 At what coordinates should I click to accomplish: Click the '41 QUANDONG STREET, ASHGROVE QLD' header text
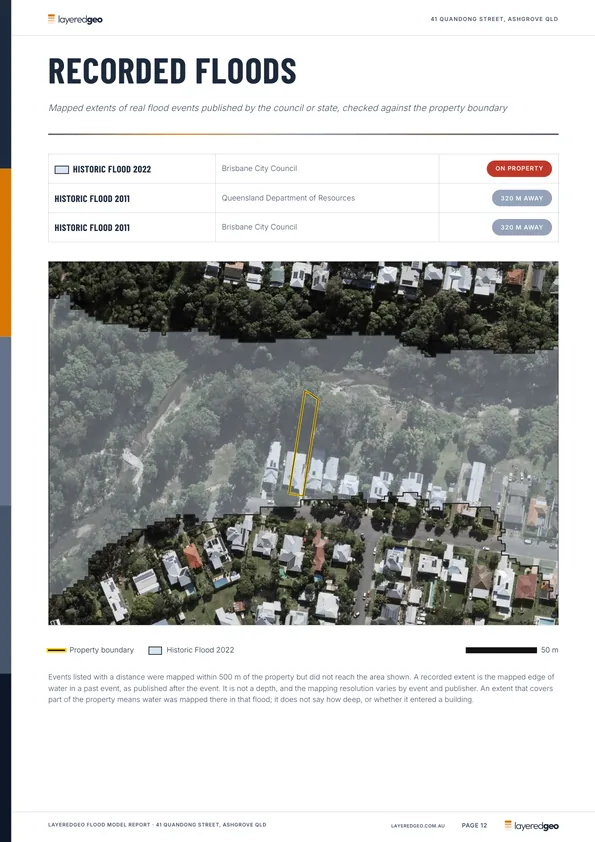[494, 19]
